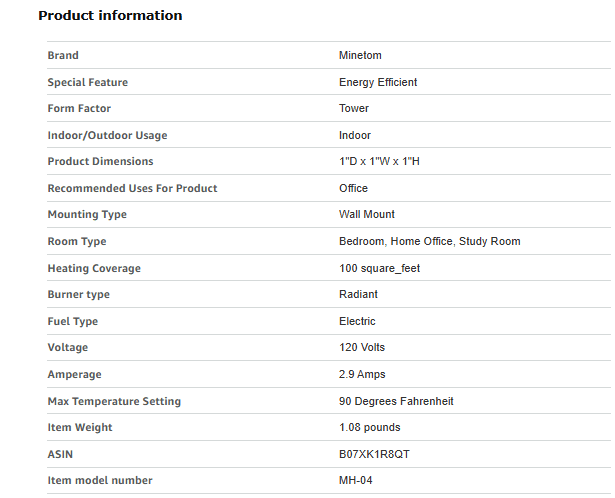Click the 'B07XK1R8QT' ASIN value
Image resolution: width=615 pixels, height=498 pixels.
[374, 454]
